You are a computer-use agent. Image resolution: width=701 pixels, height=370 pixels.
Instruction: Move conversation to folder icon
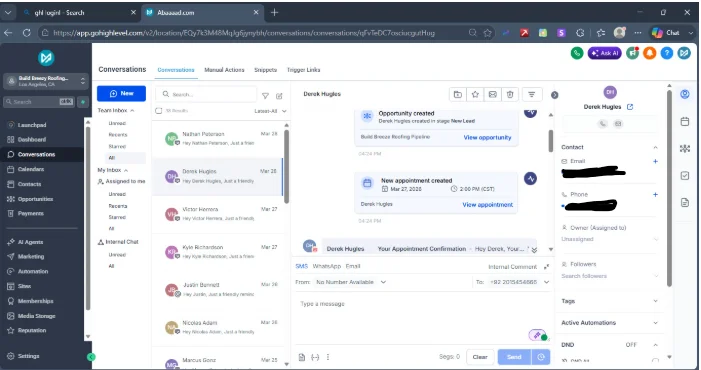coord(457,94)
